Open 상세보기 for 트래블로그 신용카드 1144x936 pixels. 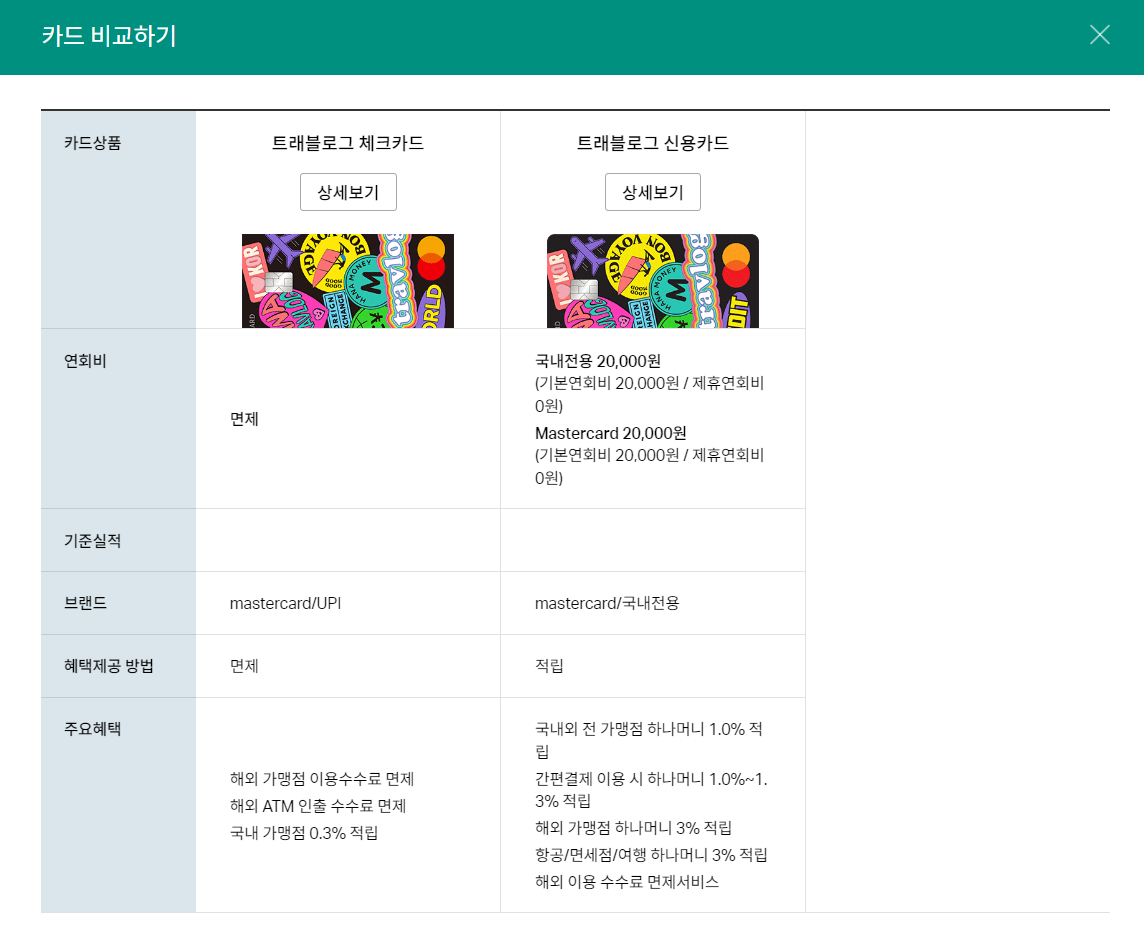[653, 192]
